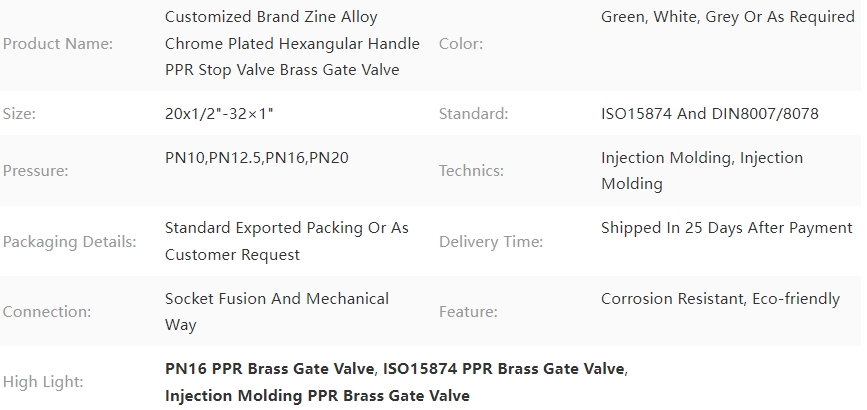Select the Injection Molding PPR Brass Gate Valve highlight

point(317,396)
